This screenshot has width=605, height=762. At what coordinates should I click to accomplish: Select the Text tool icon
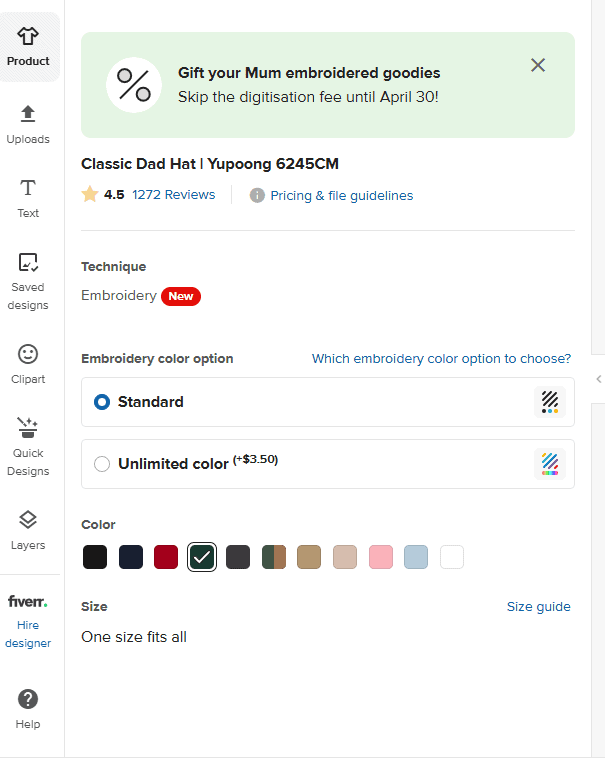point(28,188)
